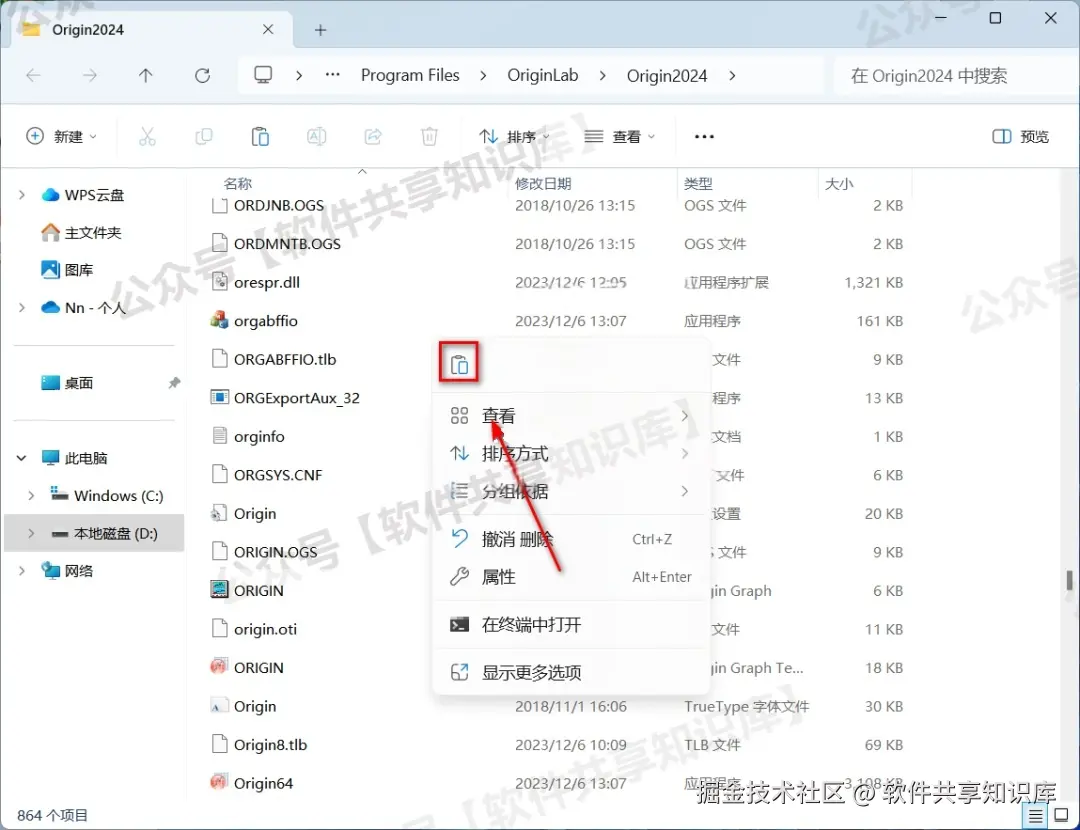Choose 撤消 删除 in context menu
Screen dimensions: 1080x830
coord(570,539)
